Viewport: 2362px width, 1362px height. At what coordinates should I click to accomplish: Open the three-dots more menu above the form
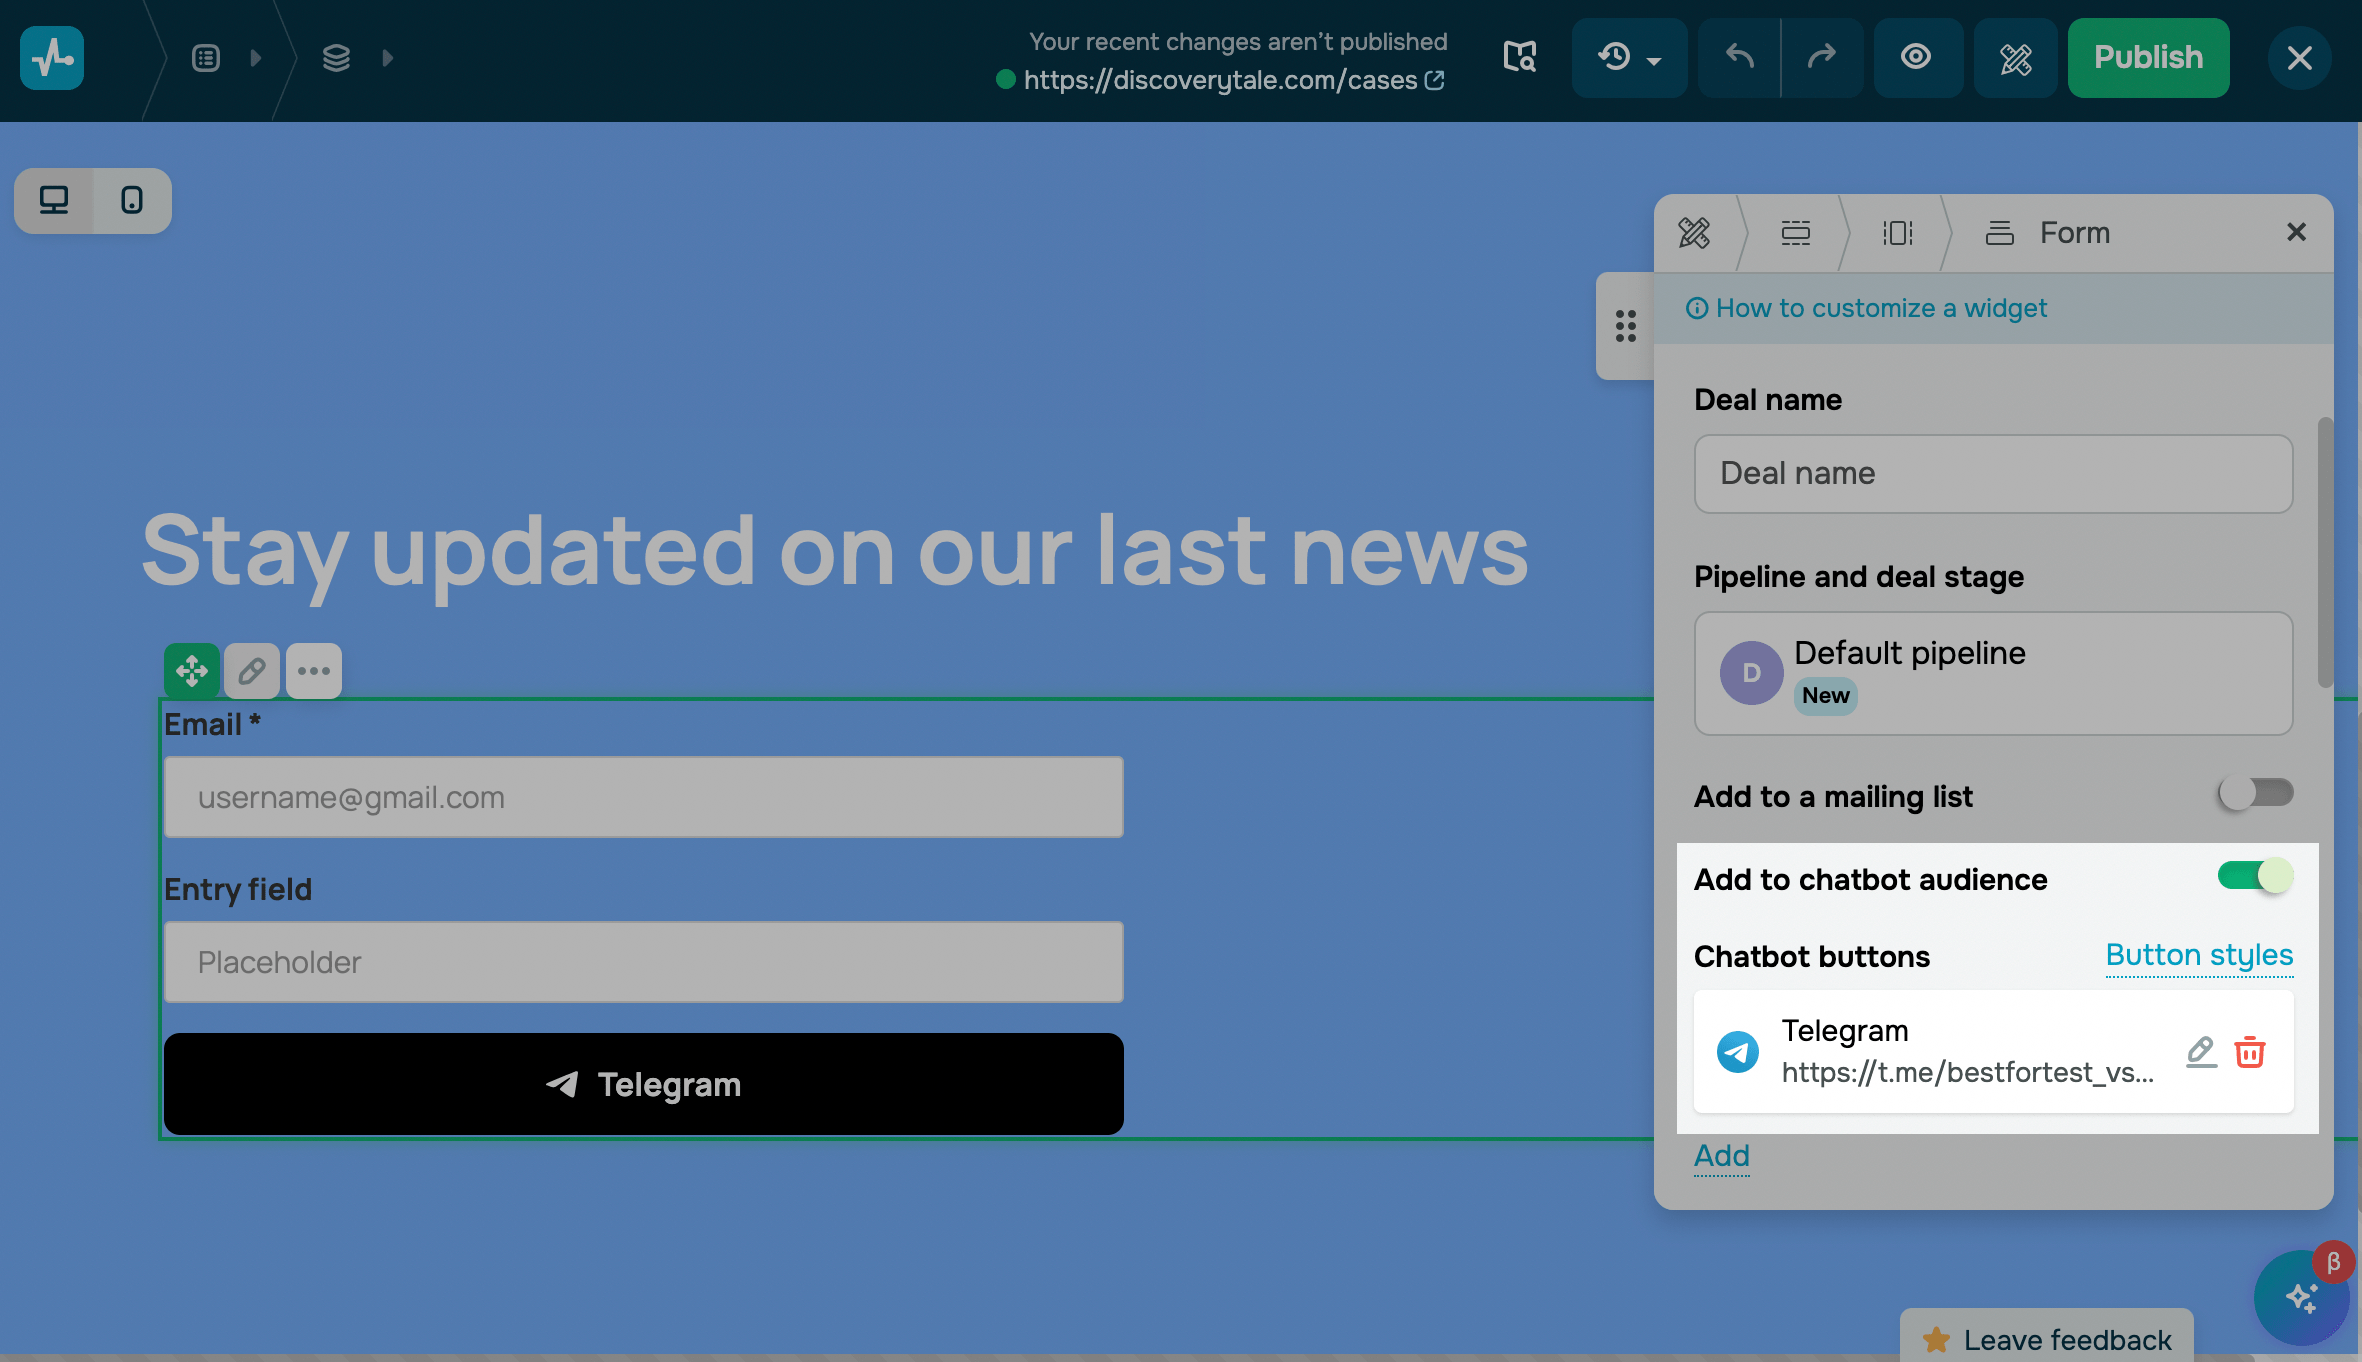click(314, 671)
